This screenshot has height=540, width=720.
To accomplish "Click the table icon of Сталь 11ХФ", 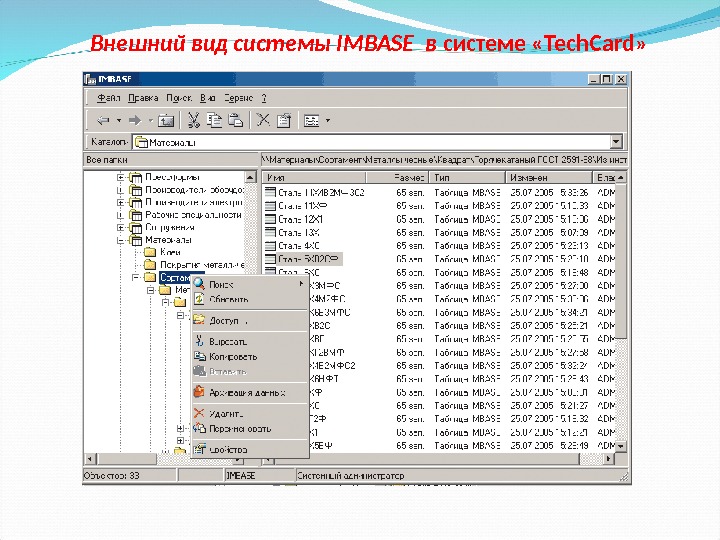I will (x=270, y=206).
